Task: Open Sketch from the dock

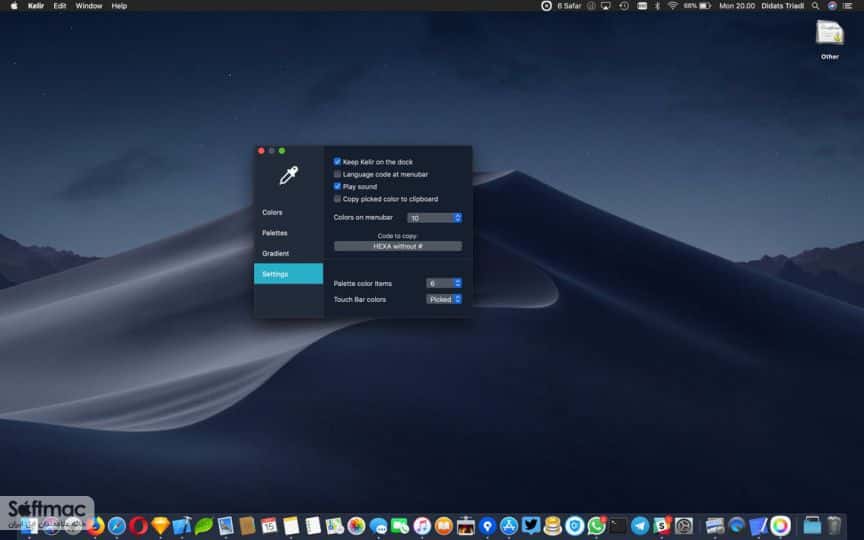Action: (160, 526)
